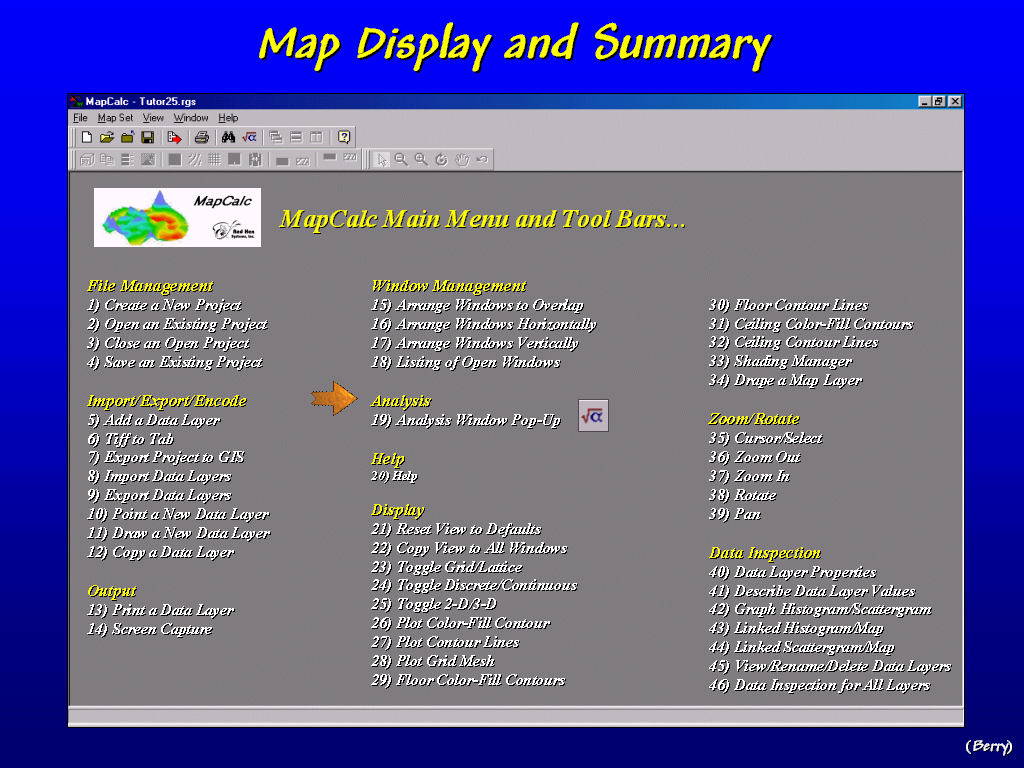Open an existing project via the folder icon

(107, 137)
